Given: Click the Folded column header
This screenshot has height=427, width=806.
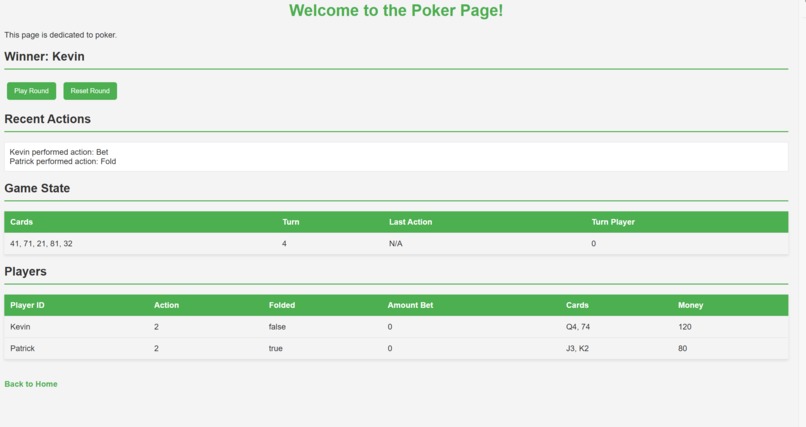Looking at the screenshot, I should coord(282,305).
